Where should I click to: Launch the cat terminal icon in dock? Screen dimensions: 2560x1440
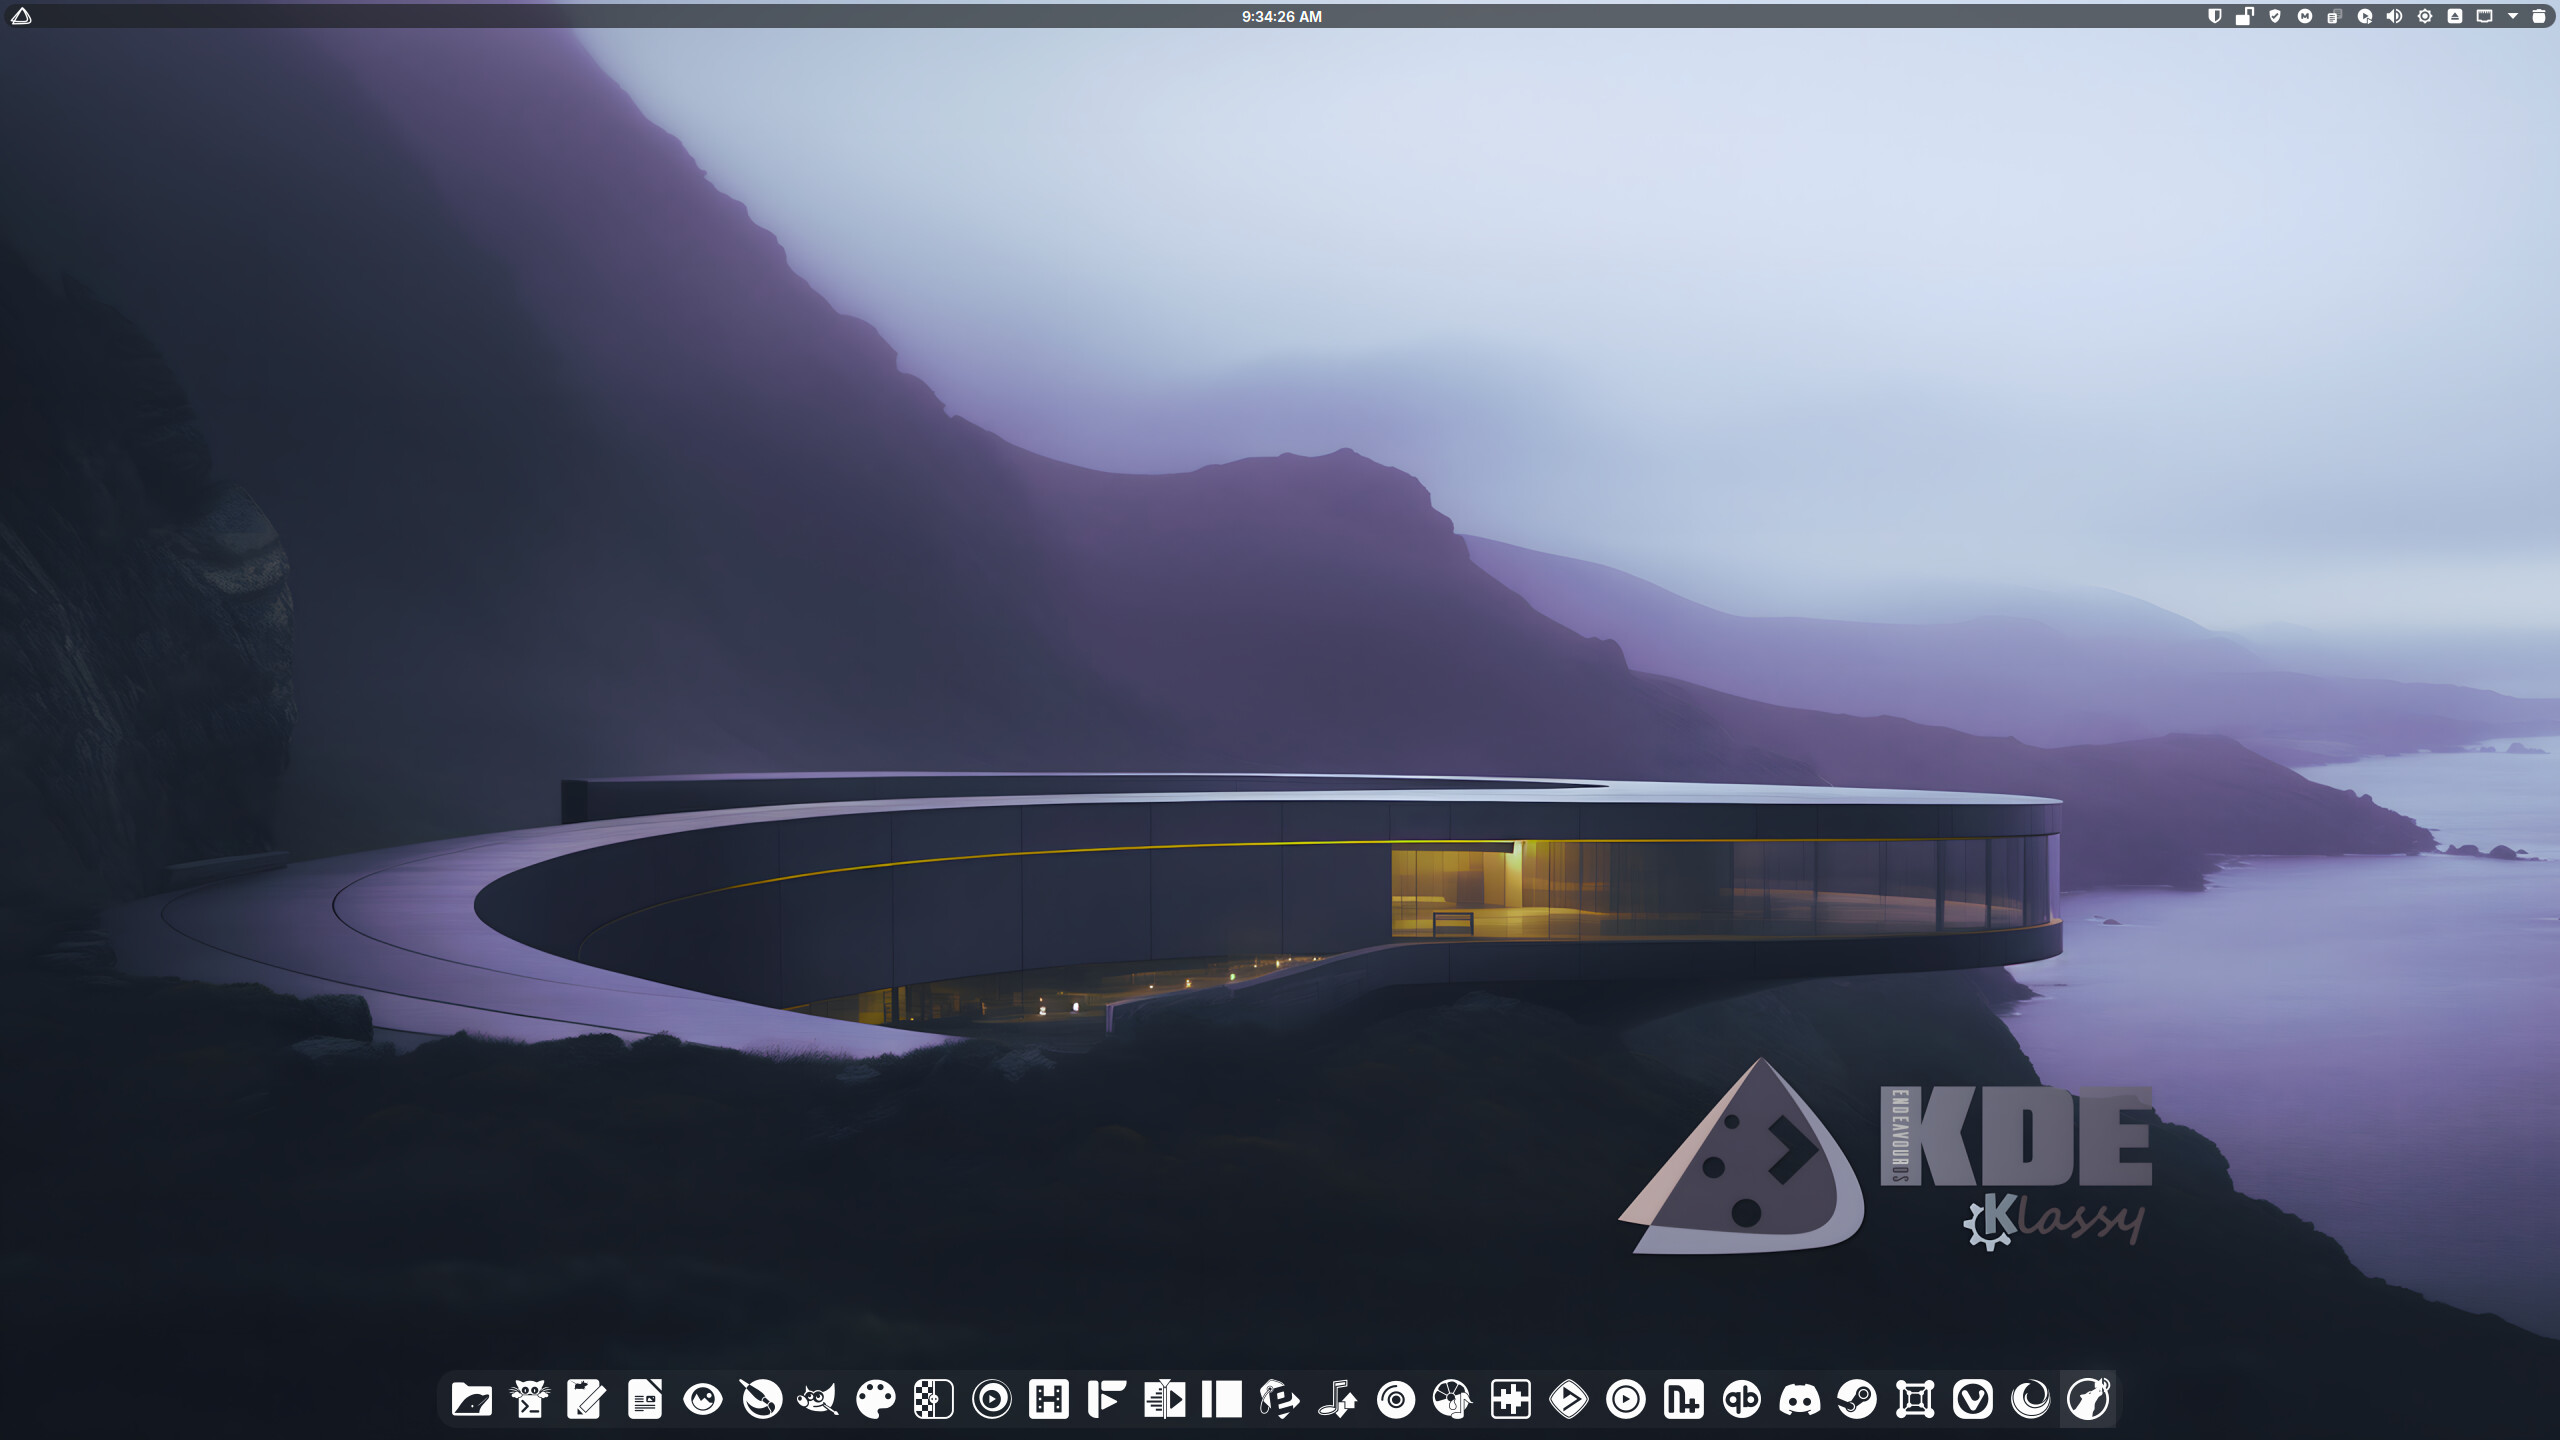pyautogui.click(x=529, y=1399)
